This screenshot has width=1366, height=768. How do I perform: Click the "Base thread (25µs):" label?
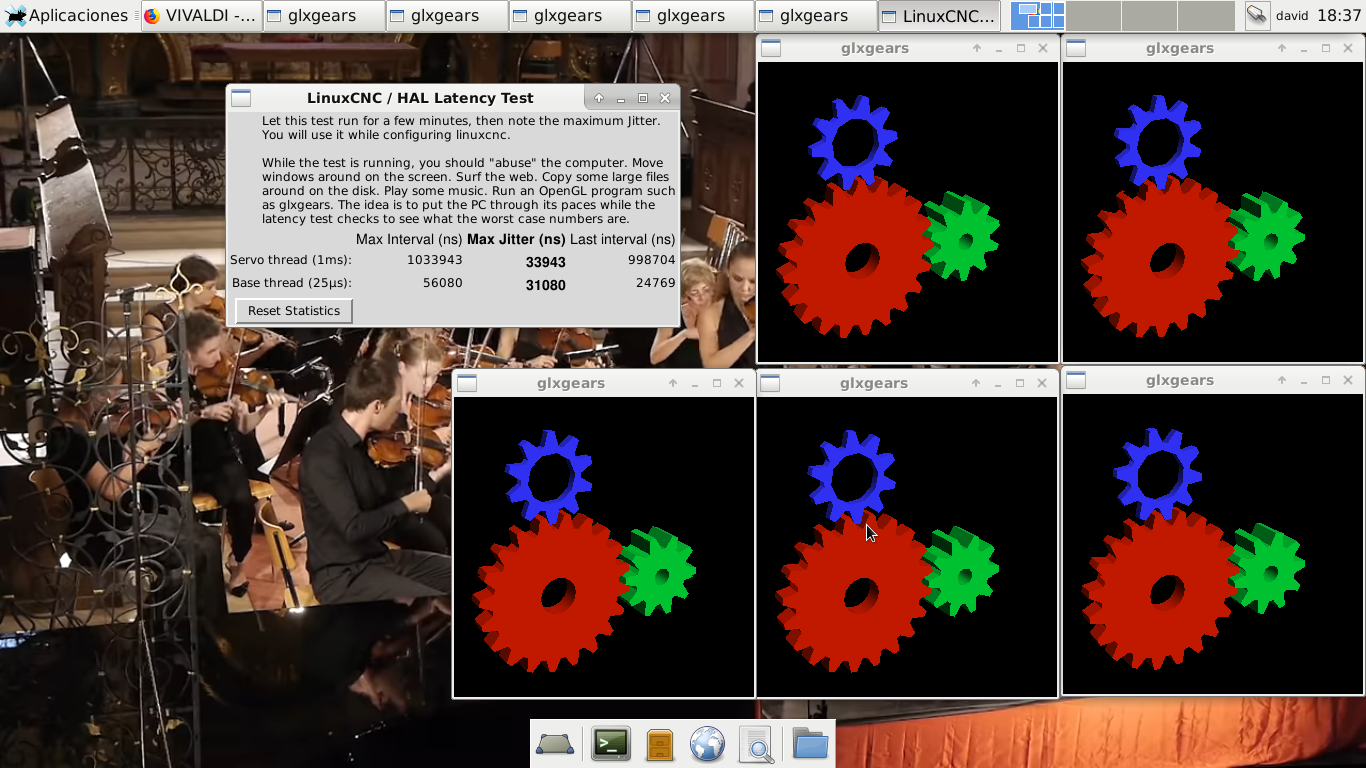click(x=292, y=283)
